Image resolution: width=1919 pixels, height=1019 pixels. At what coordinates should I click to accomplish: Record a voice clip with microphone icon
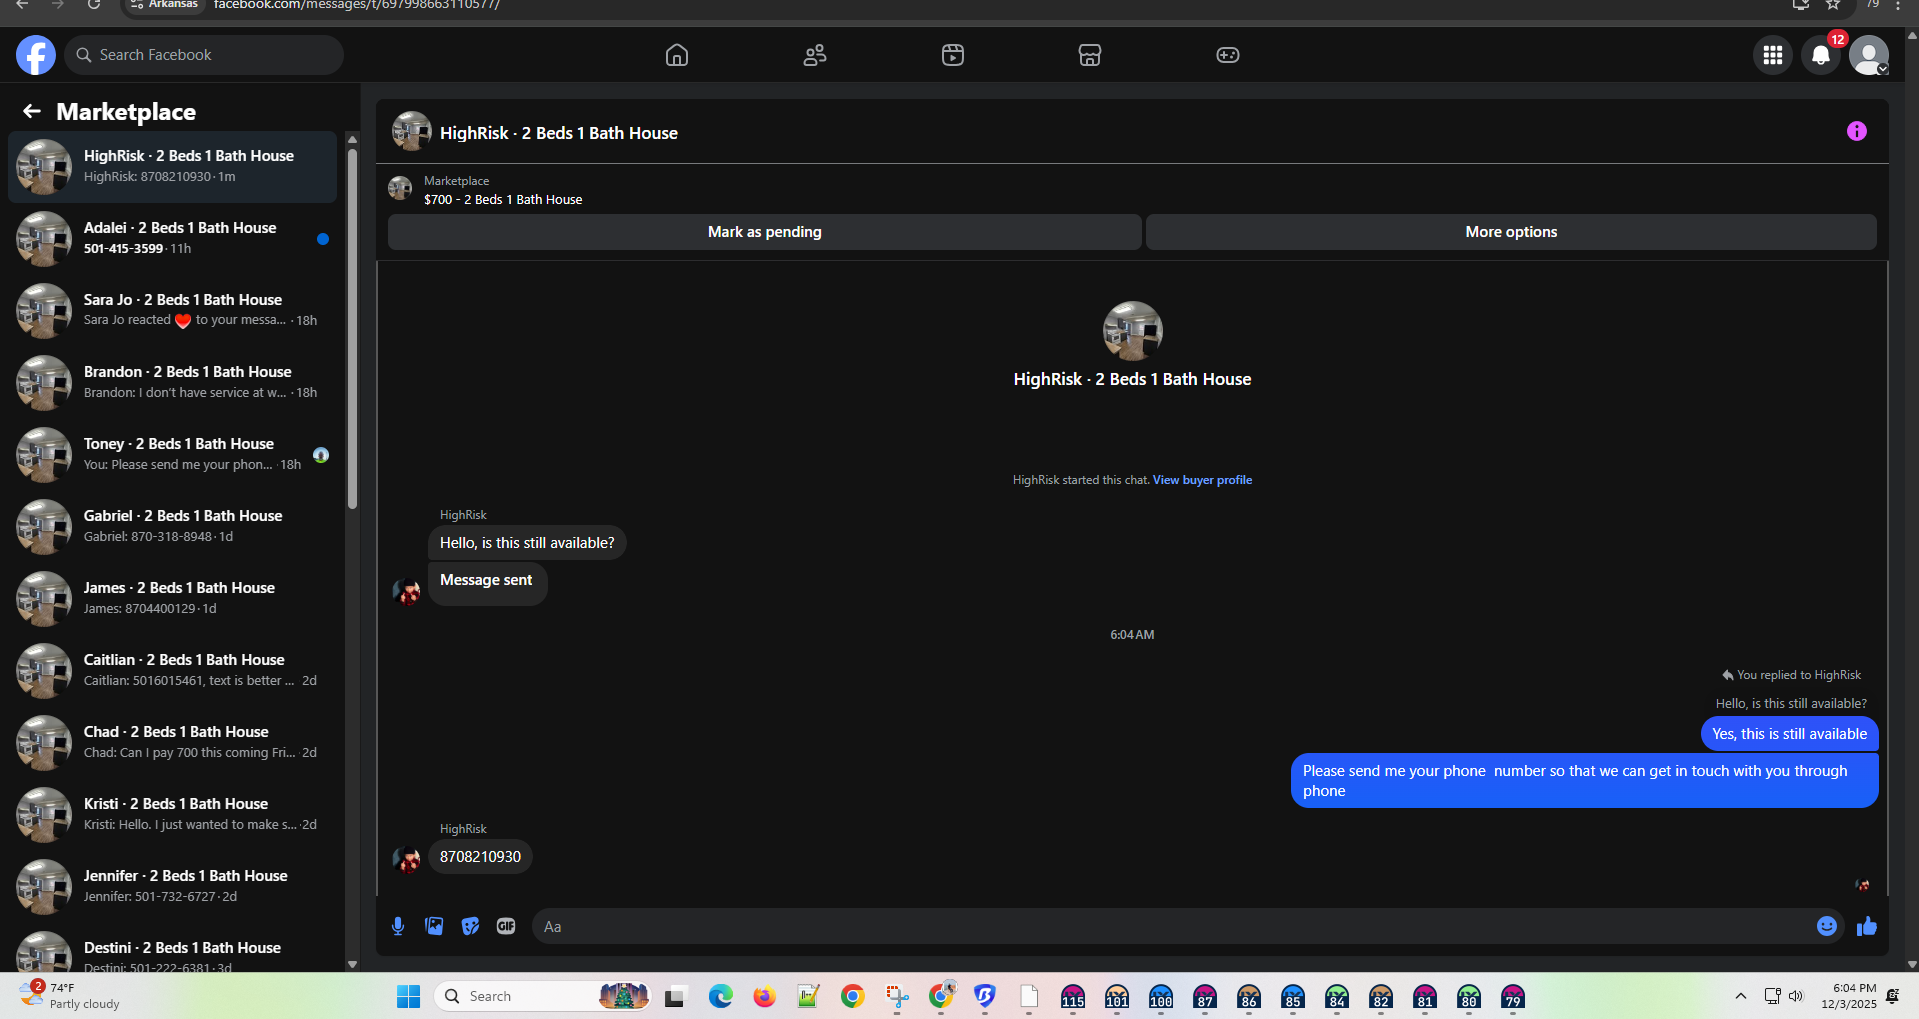398,926
